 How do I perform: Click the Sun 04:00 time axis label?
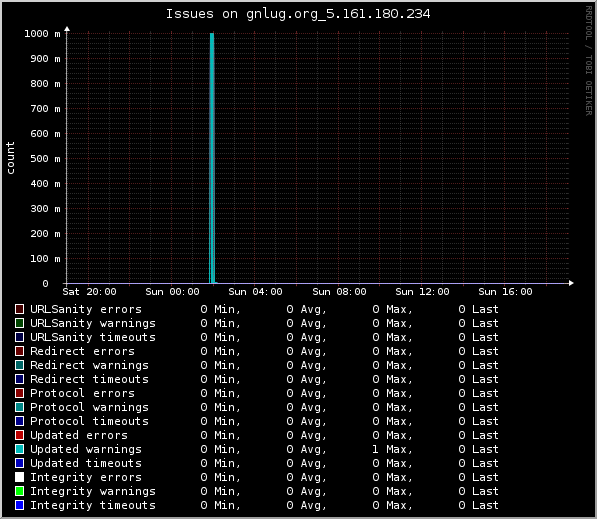tap(255, 292)
